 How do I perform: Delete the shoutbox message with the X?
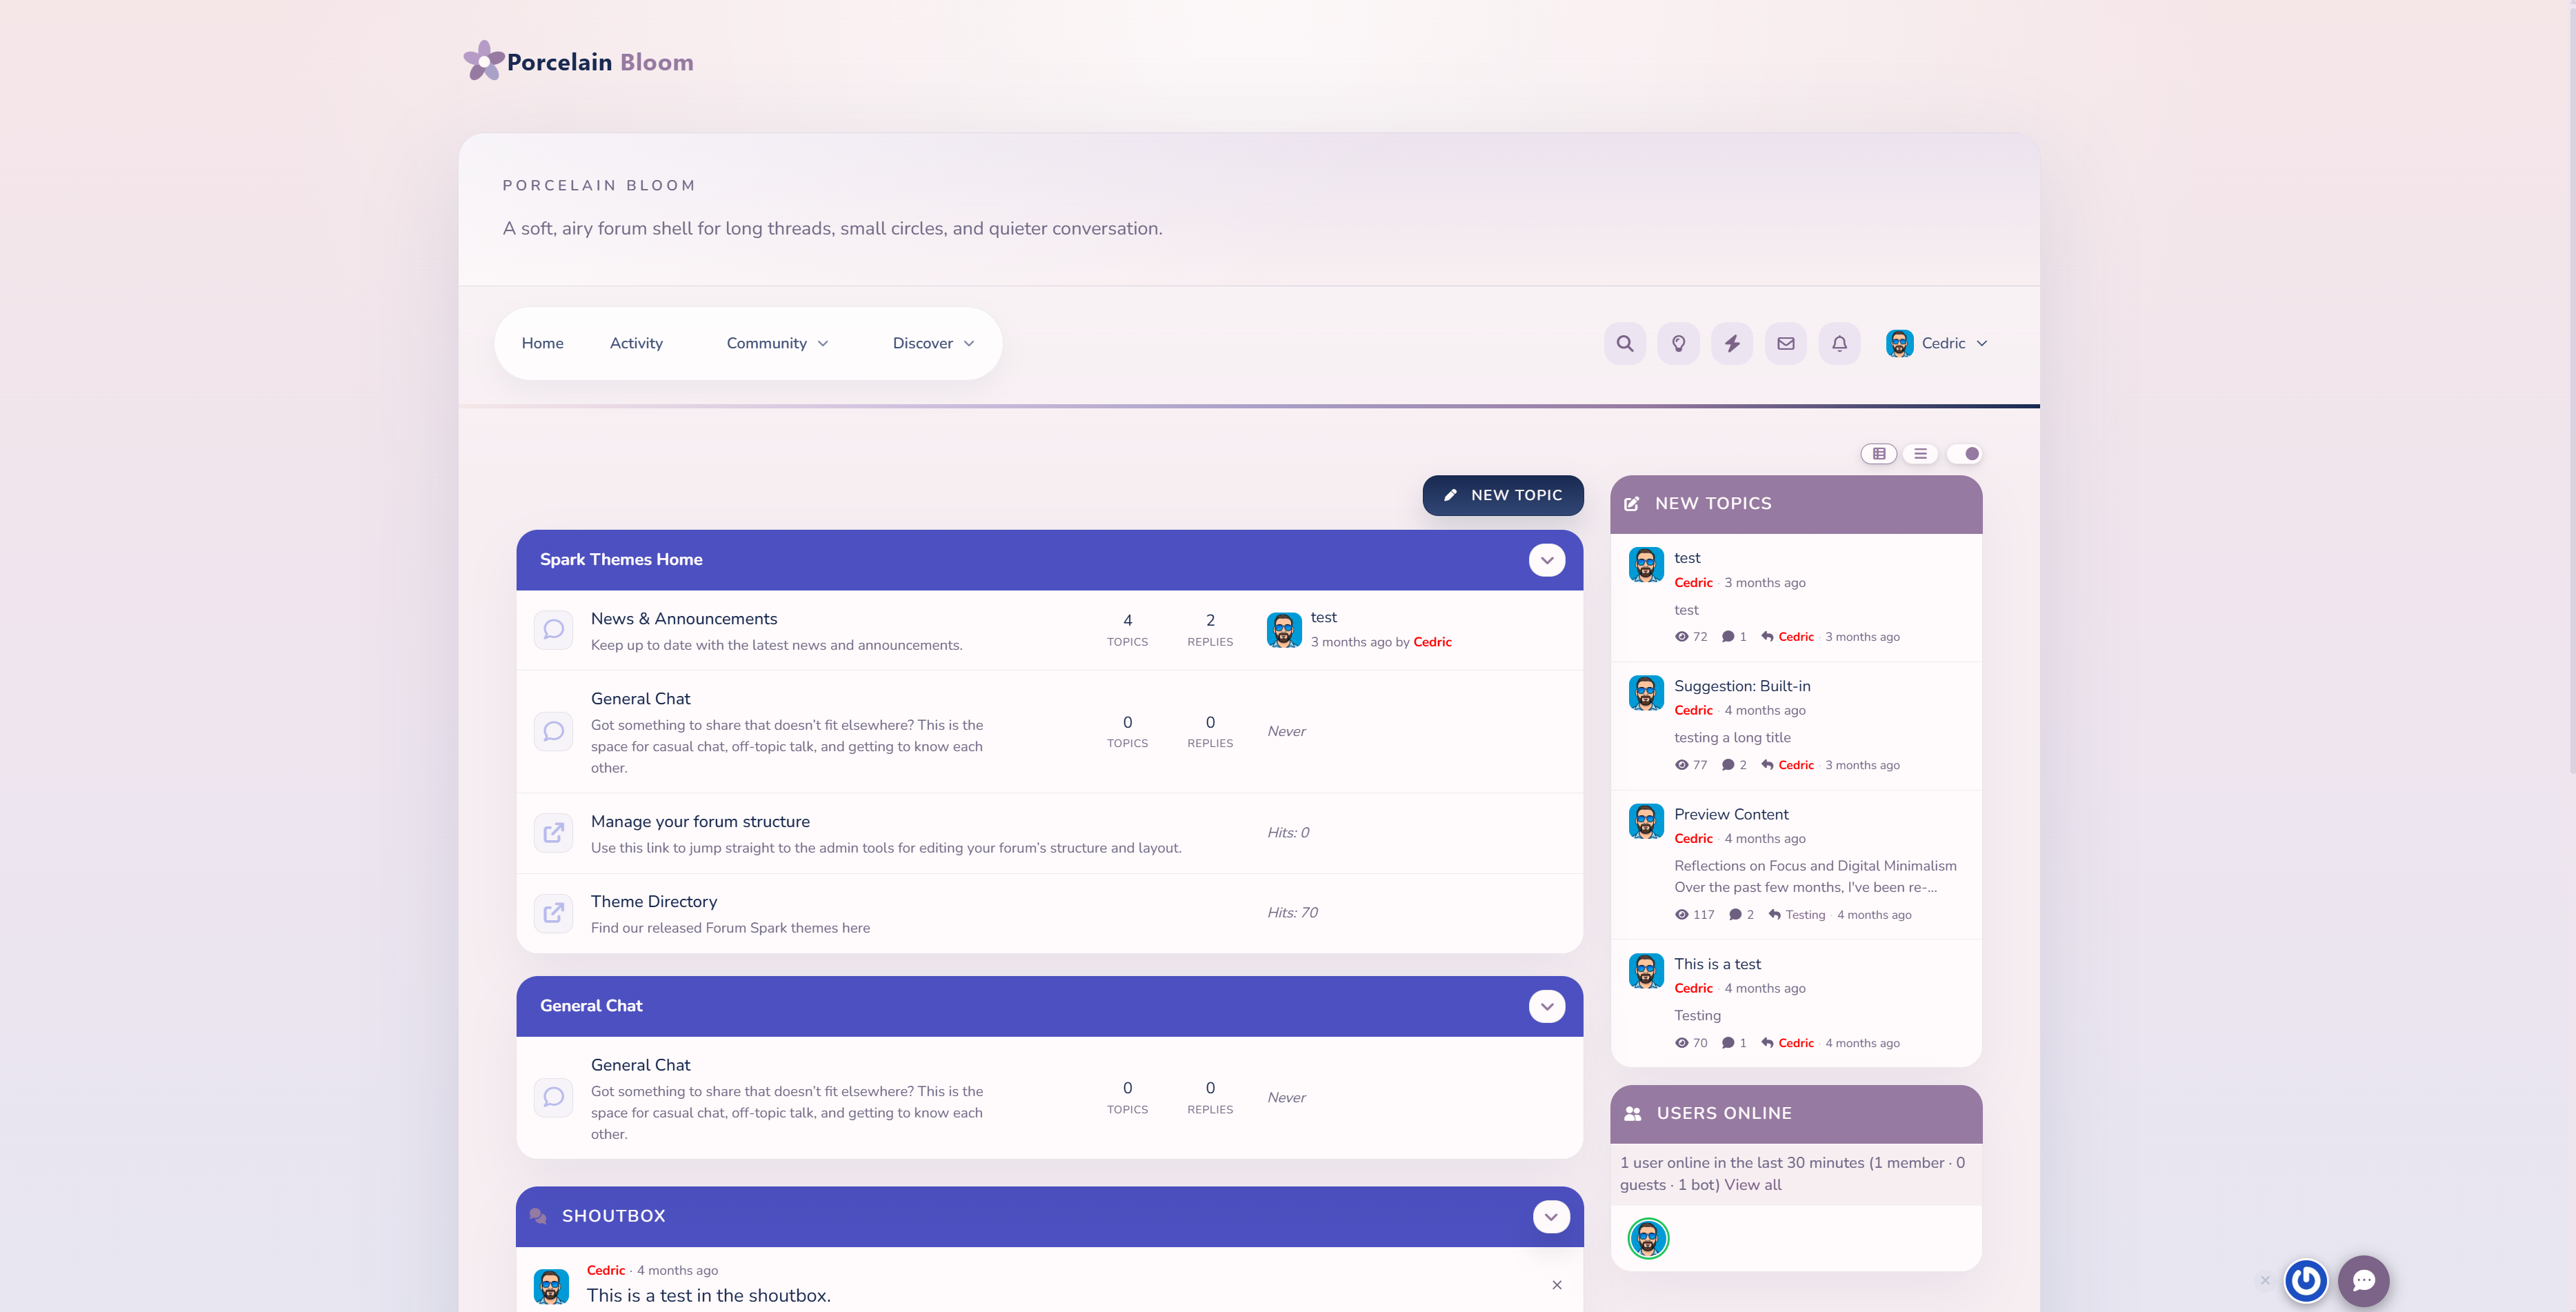pos(1557,1285)
